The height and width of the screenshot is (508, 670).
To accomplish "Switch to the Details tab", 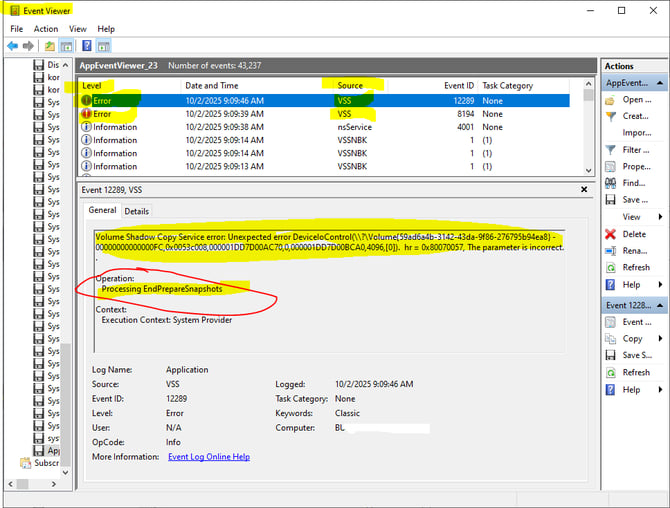I will 137,211.
